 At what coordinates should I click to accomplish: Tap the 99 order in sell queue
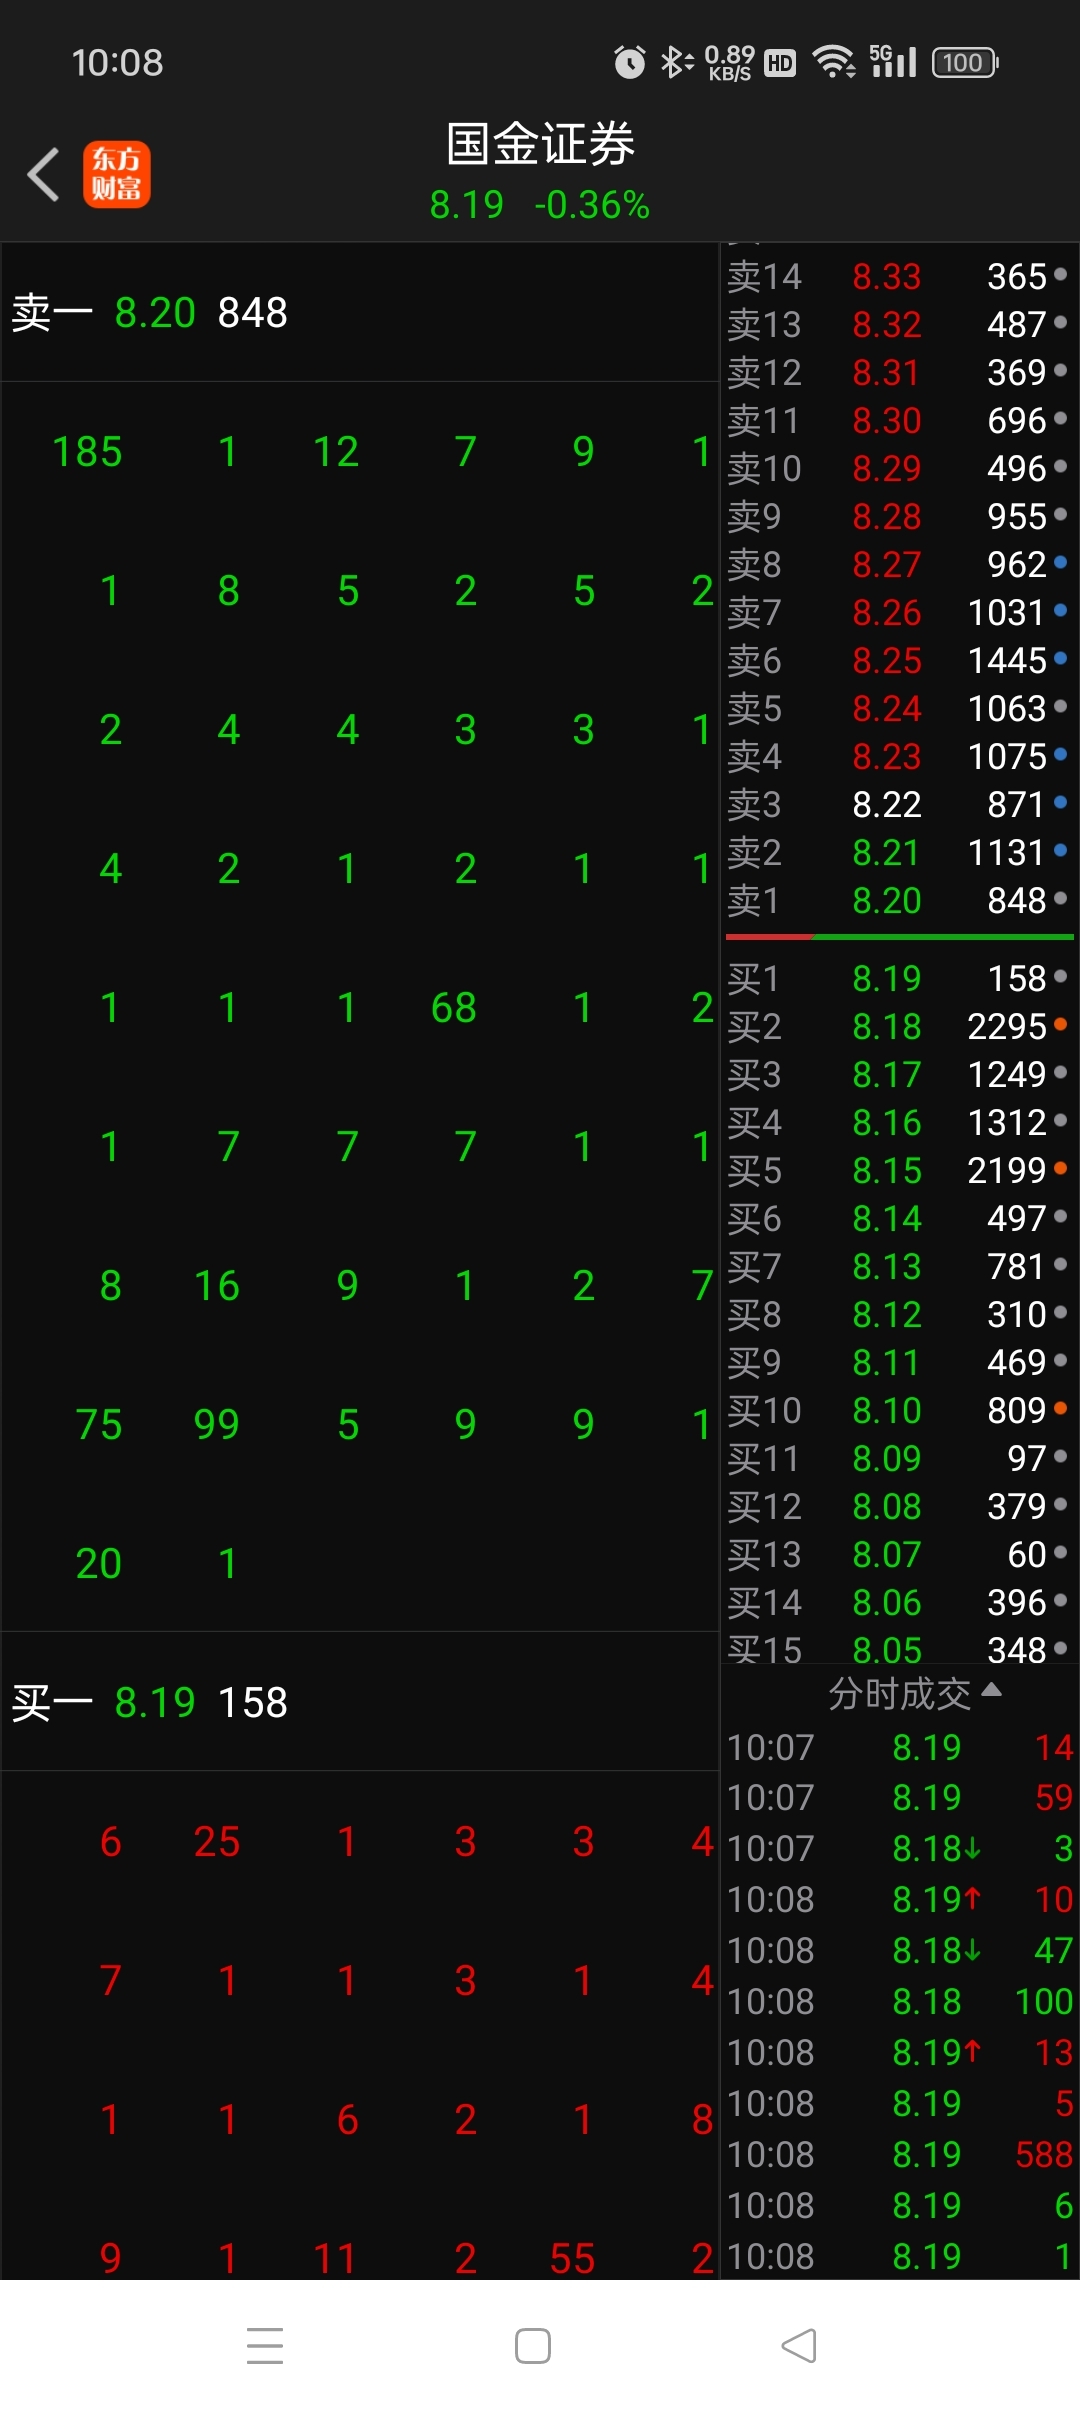(217, 1425)
